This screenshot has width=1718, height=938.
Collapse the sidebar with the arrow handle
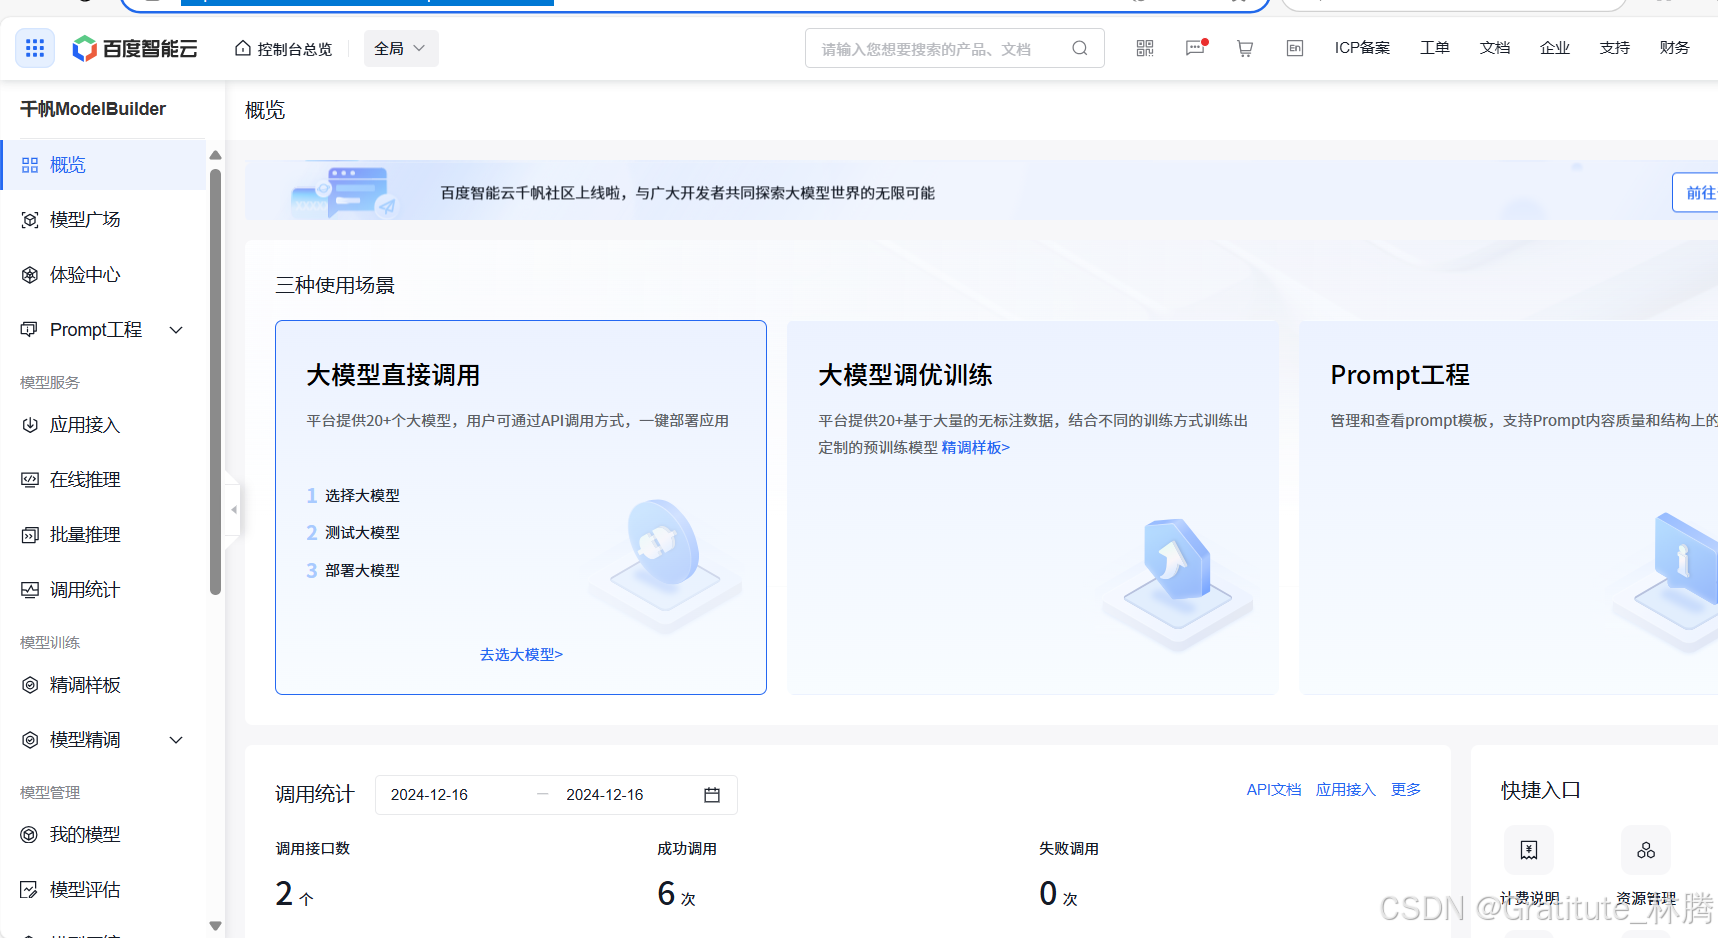(x=233, y=510)
